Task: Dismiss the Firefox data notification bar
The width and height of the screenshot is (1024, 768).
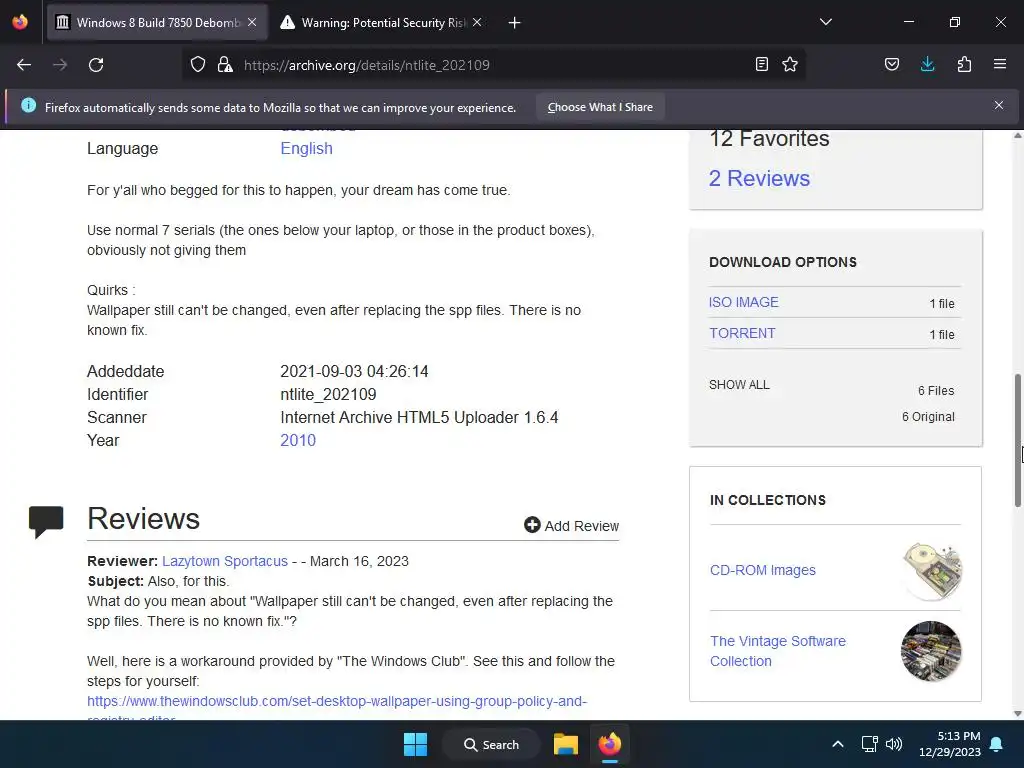Action: click(x=999, y=105)
